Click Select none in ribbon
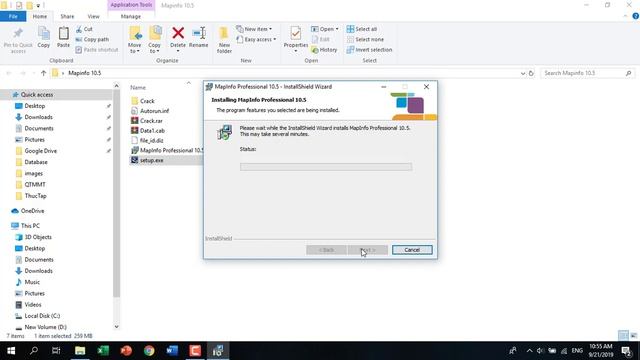The image size is (640, 360). (x=365, y=39)
